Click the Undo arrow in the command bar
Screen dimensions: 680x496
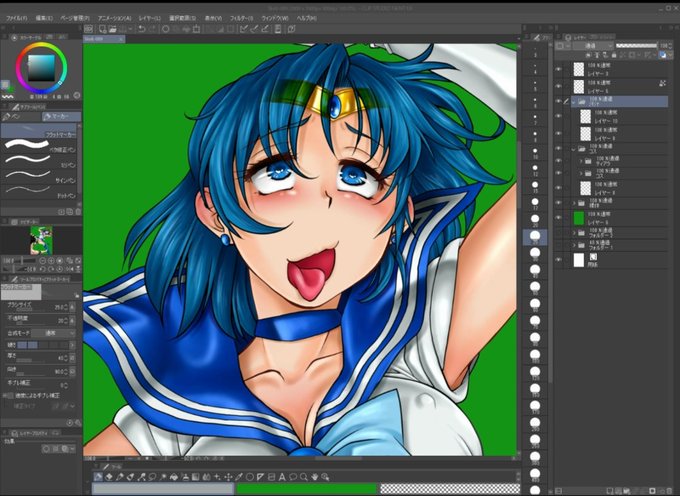click(x=141, y=29)
